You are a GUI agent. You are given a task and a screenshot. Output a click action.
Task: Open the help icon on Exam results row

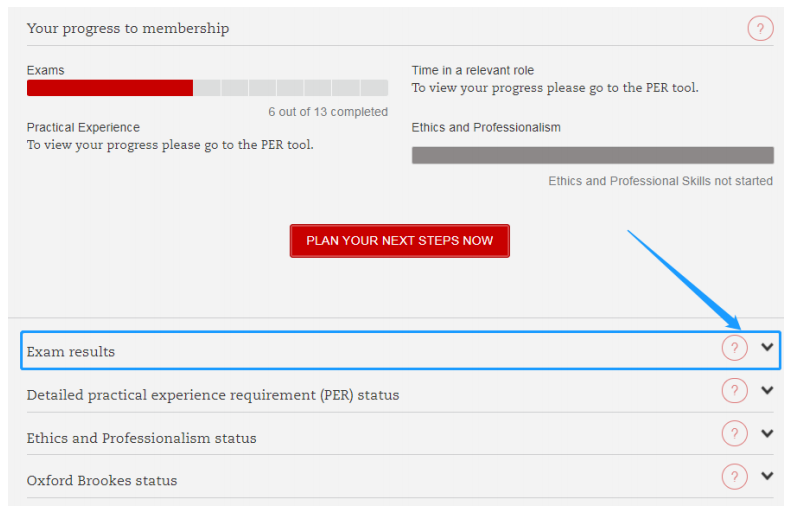(x=734, y=348)
